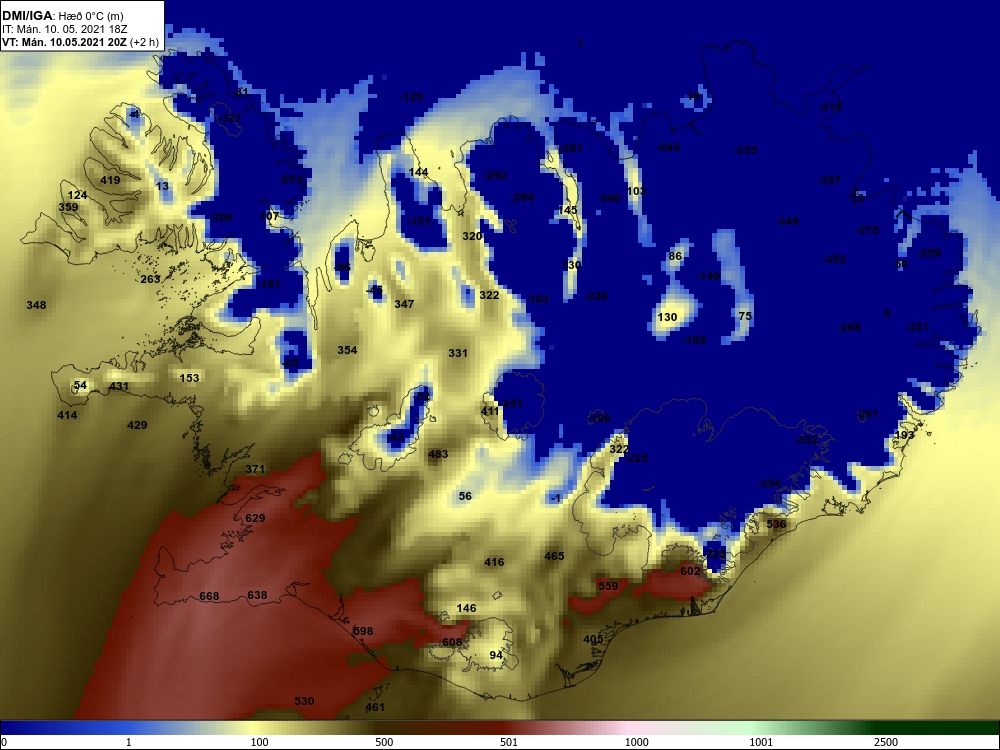This screenshot has height=750, width=1000.
Task: Click the map value '638'
Action: point(257,595)
